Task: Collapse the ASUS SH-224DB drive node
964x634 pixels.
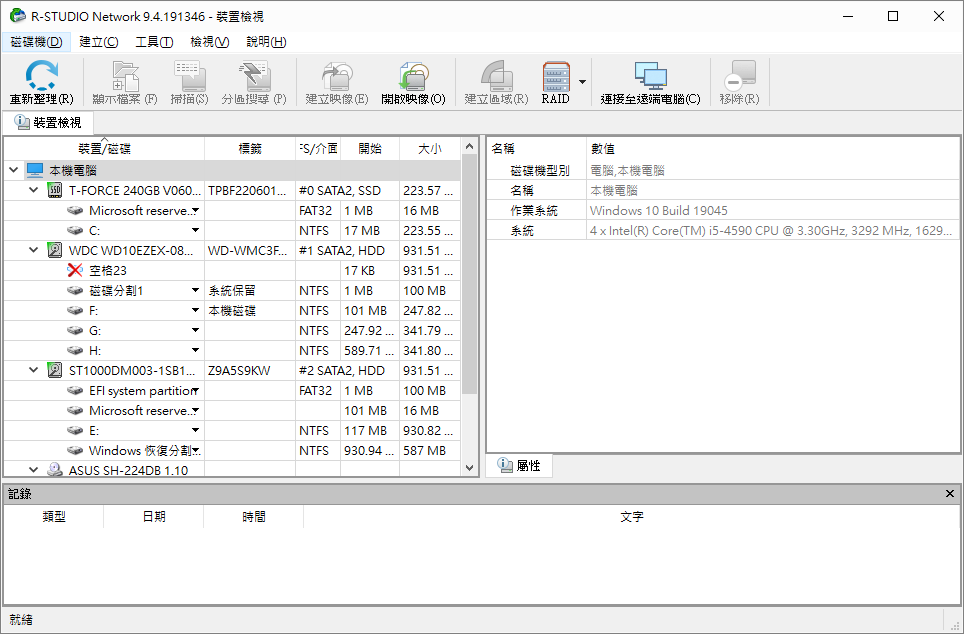Action: click(x=34, y=470)
